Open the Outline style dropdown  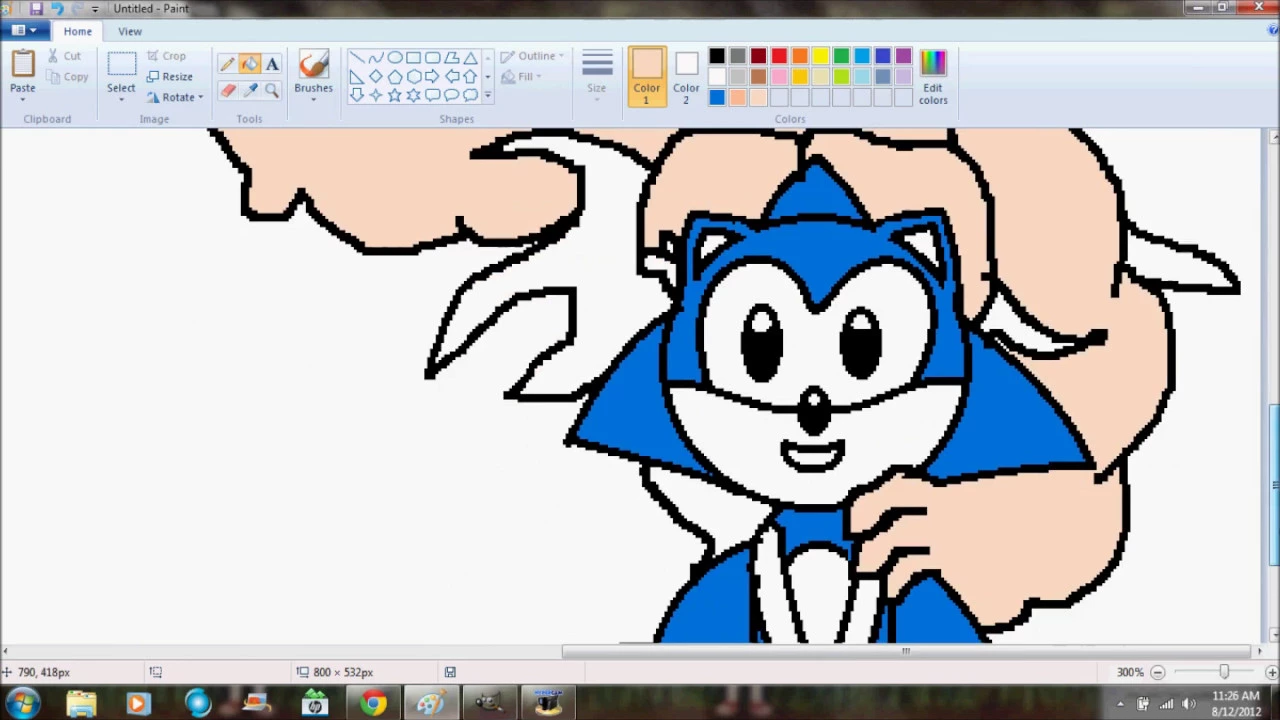[x=536, y=56]
